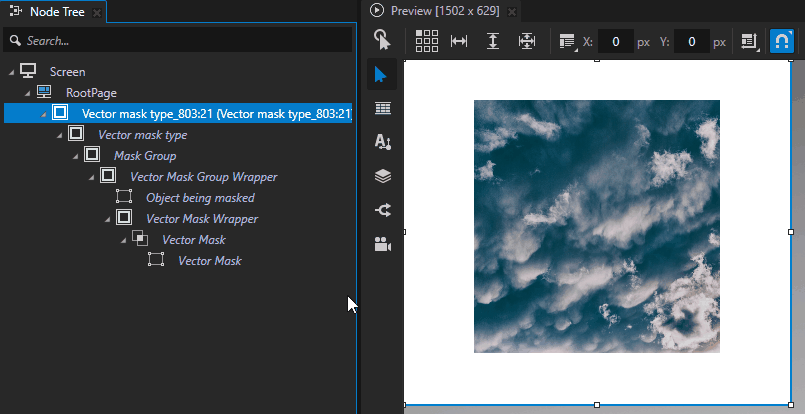Image resolution: width=805 pixels, height=414 pixels.
Task: Click the fit width horizontal arrows icon
Action: click(x=459, y=41)
